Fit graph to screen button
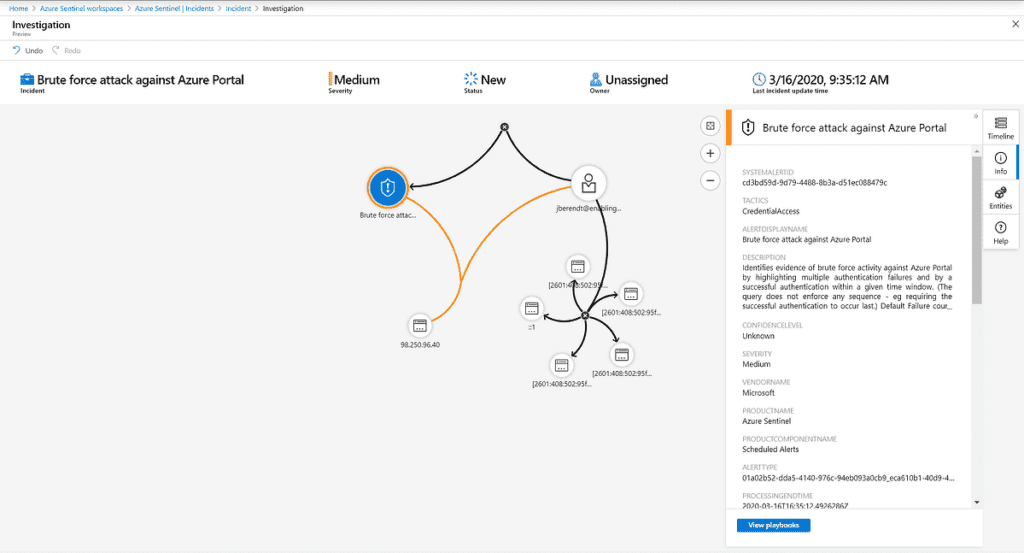This screenshot has width=1024, height=553. [710, 126]
